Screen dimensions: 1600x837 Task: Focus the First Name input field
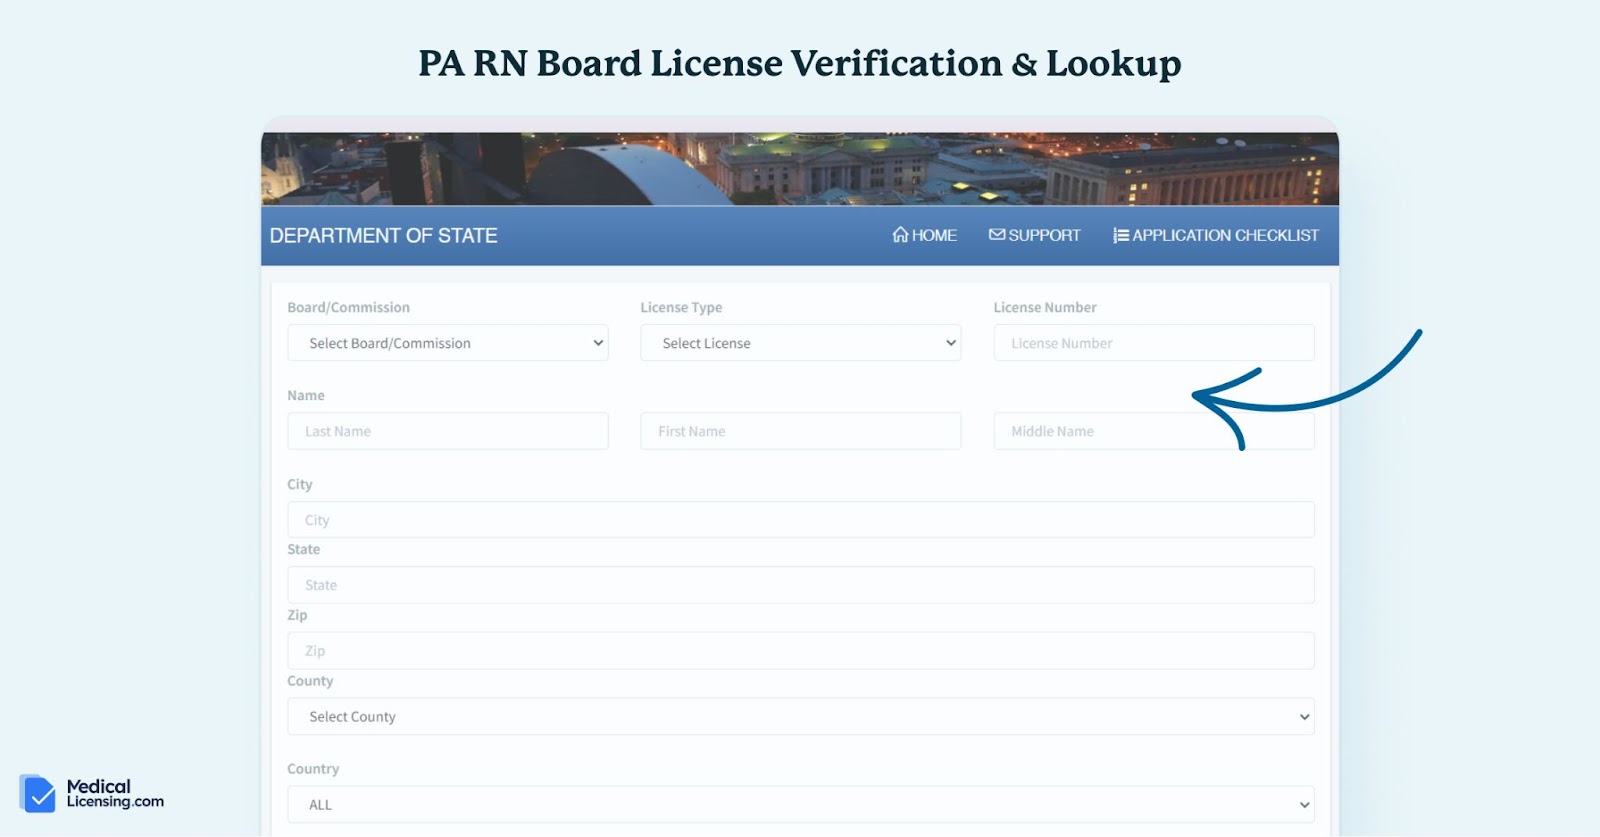(x=801, y=431)
